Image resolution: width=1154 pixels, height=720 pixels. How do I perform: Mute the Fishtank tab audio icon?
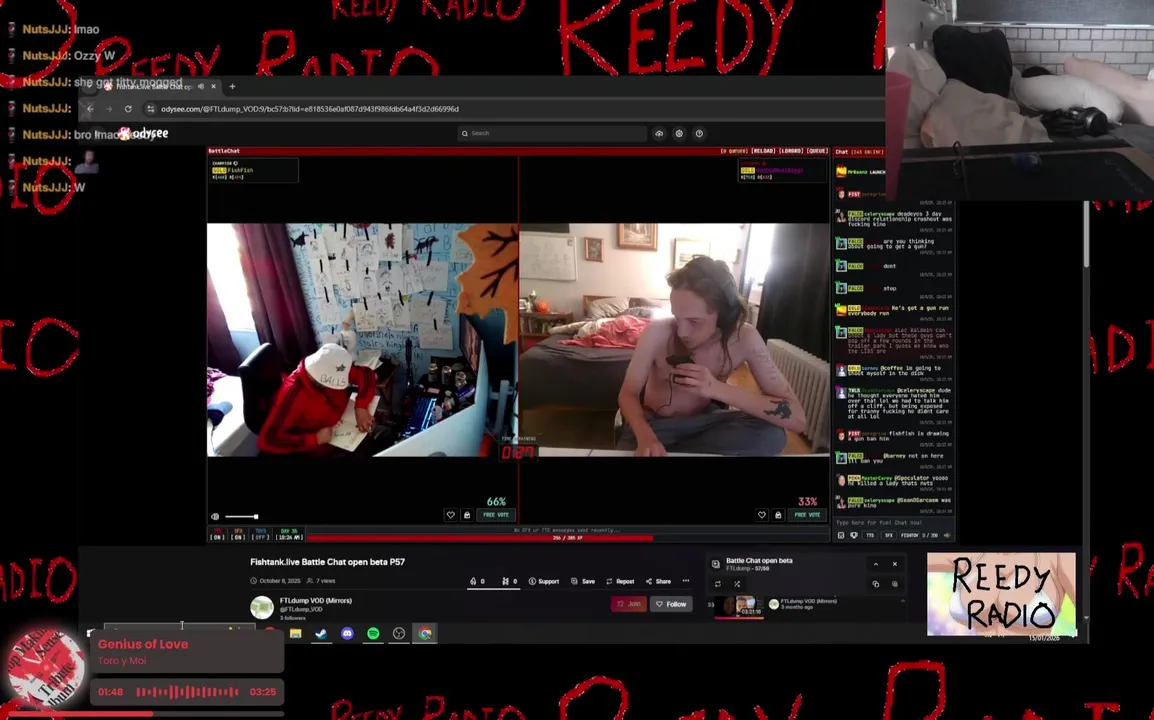pyautogui.click(x=201, y=86)
